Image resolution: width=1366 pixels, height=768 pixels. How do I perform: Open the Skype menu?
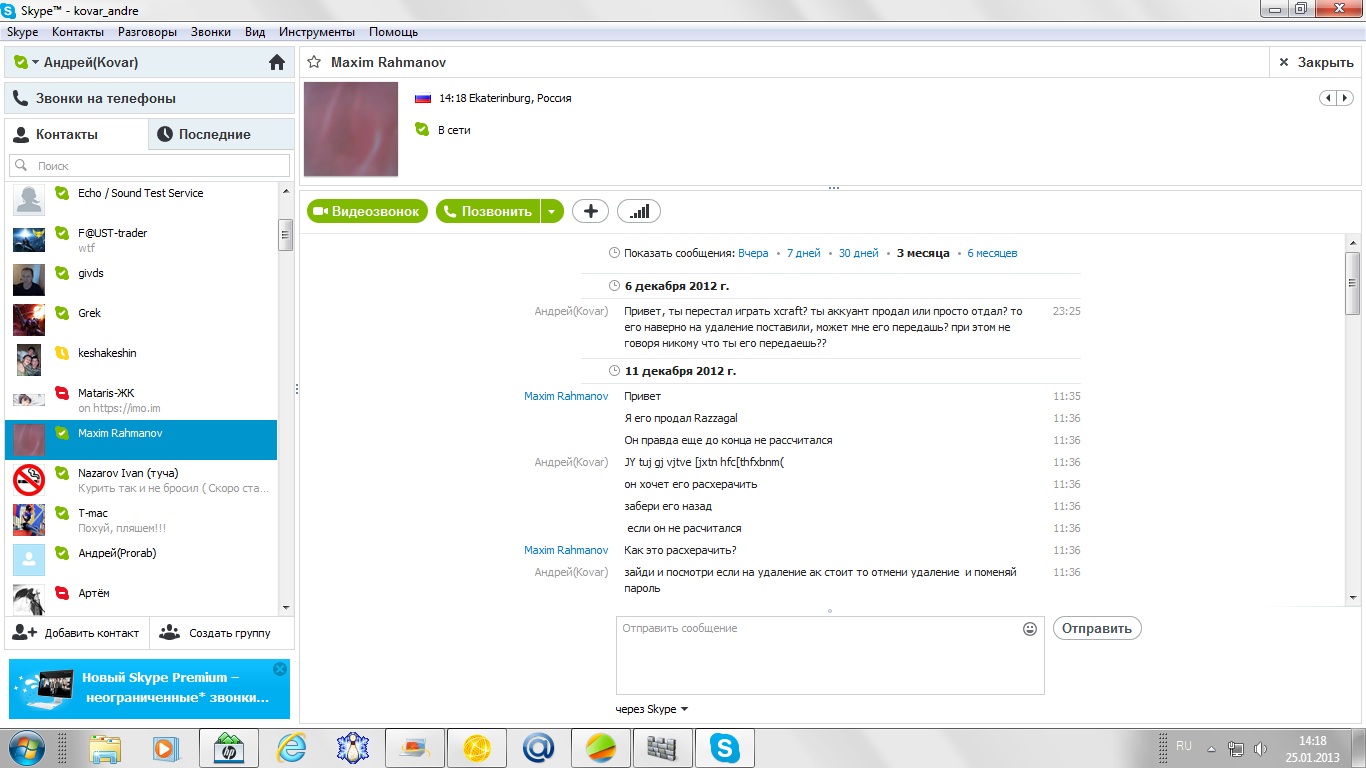[23, 32]
